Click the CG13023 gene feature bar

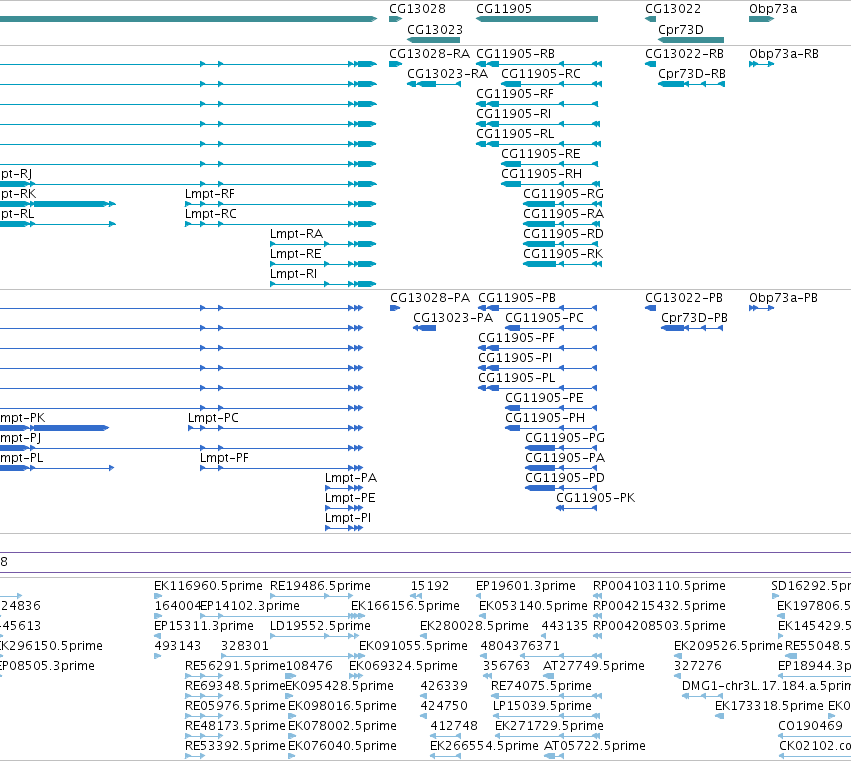(434, 40)
